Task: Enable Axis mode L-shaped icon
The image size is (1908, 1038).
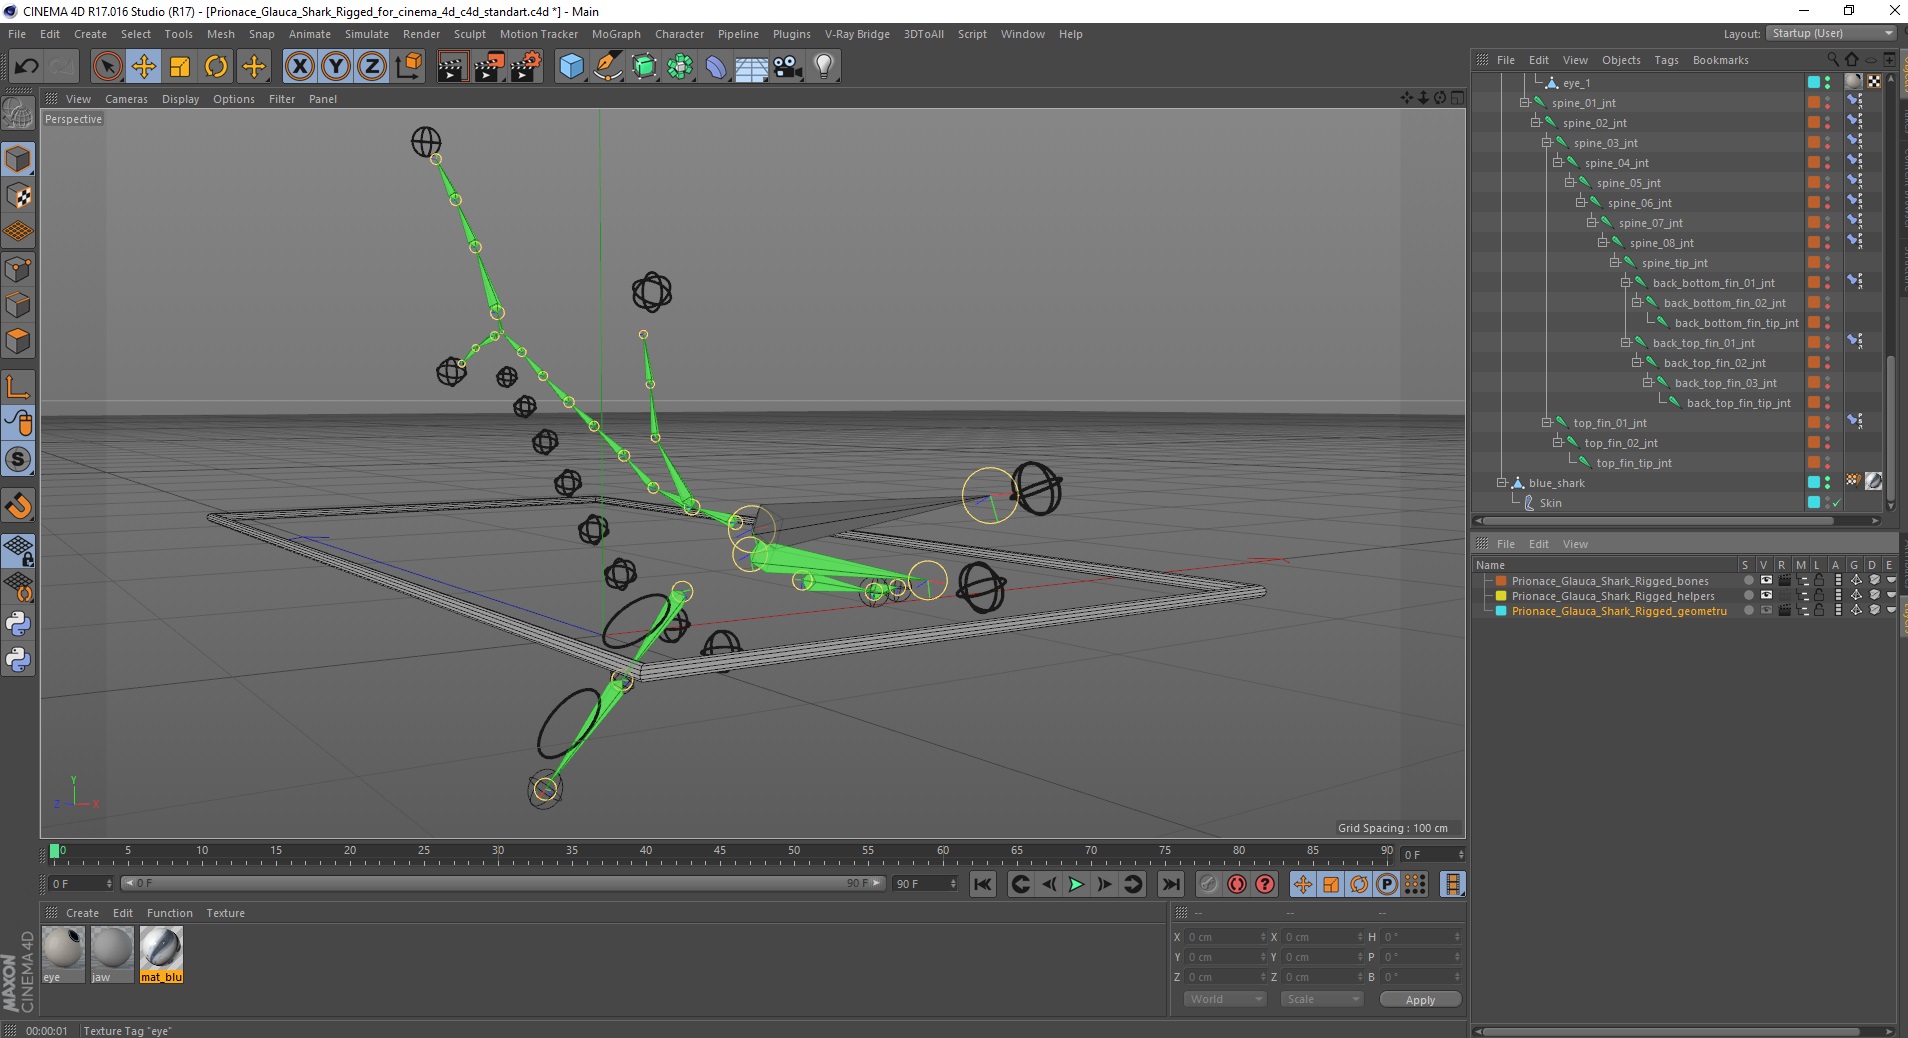Action: click(18, 387)
